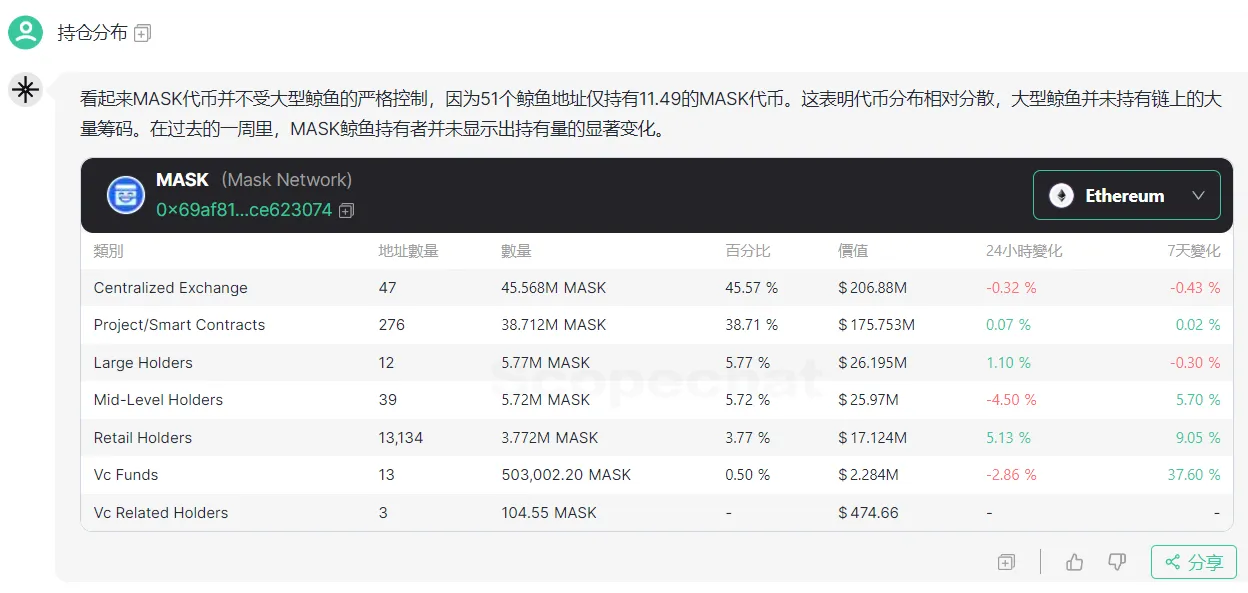The image size is (1248, 593).
Task: Click the copy response icon below table
Action: point(1006,562)
